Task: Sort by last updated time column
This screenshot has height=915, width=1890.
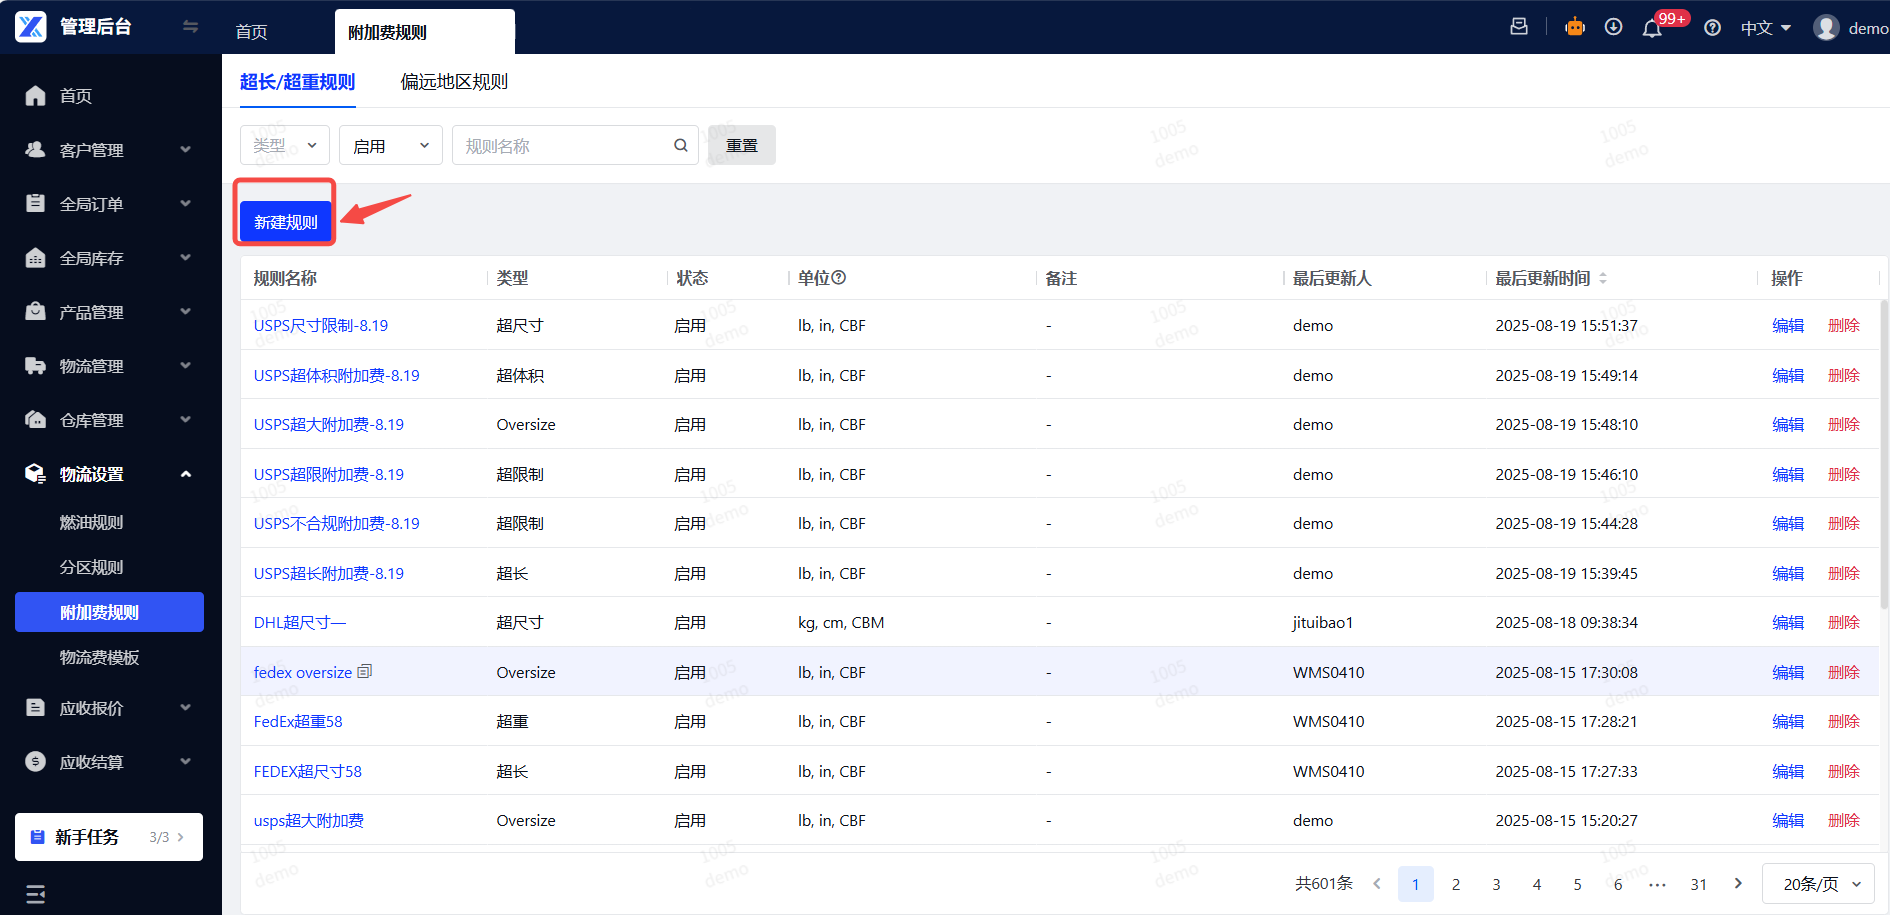Action: tap(1603, 278)
